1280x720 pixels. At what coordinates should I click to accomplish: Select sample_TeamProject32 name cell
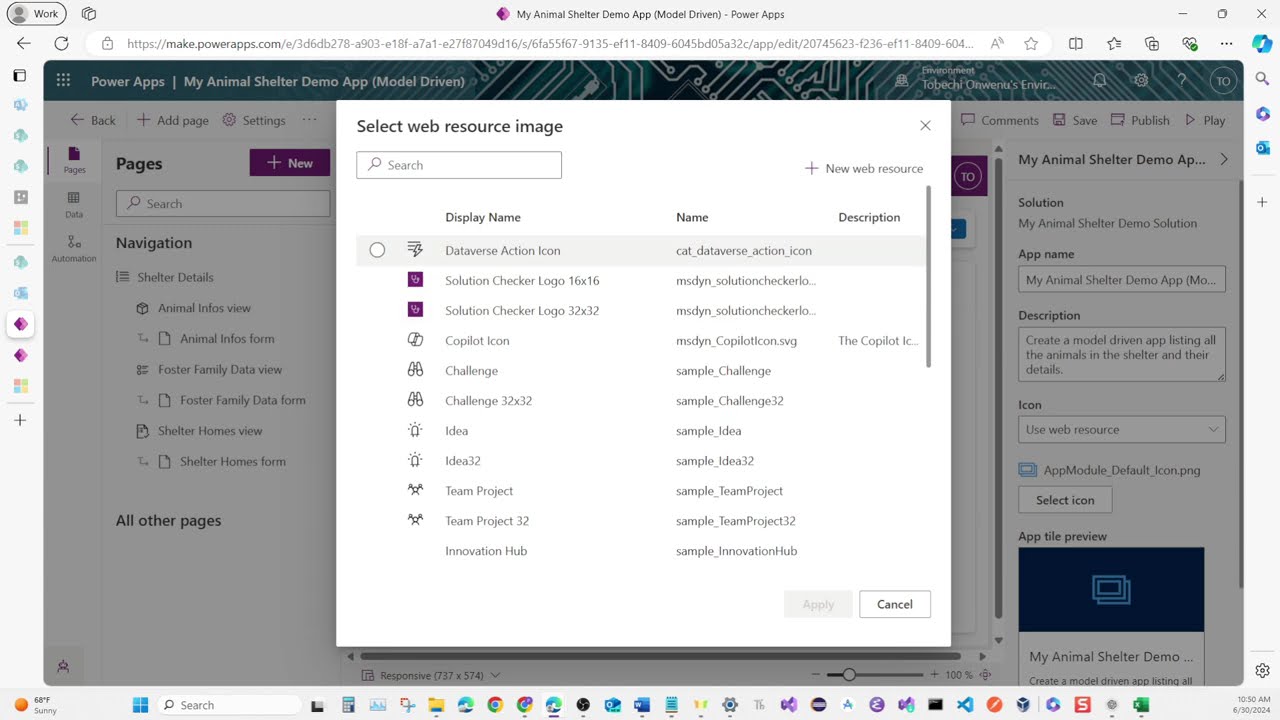tap(736, 521)
